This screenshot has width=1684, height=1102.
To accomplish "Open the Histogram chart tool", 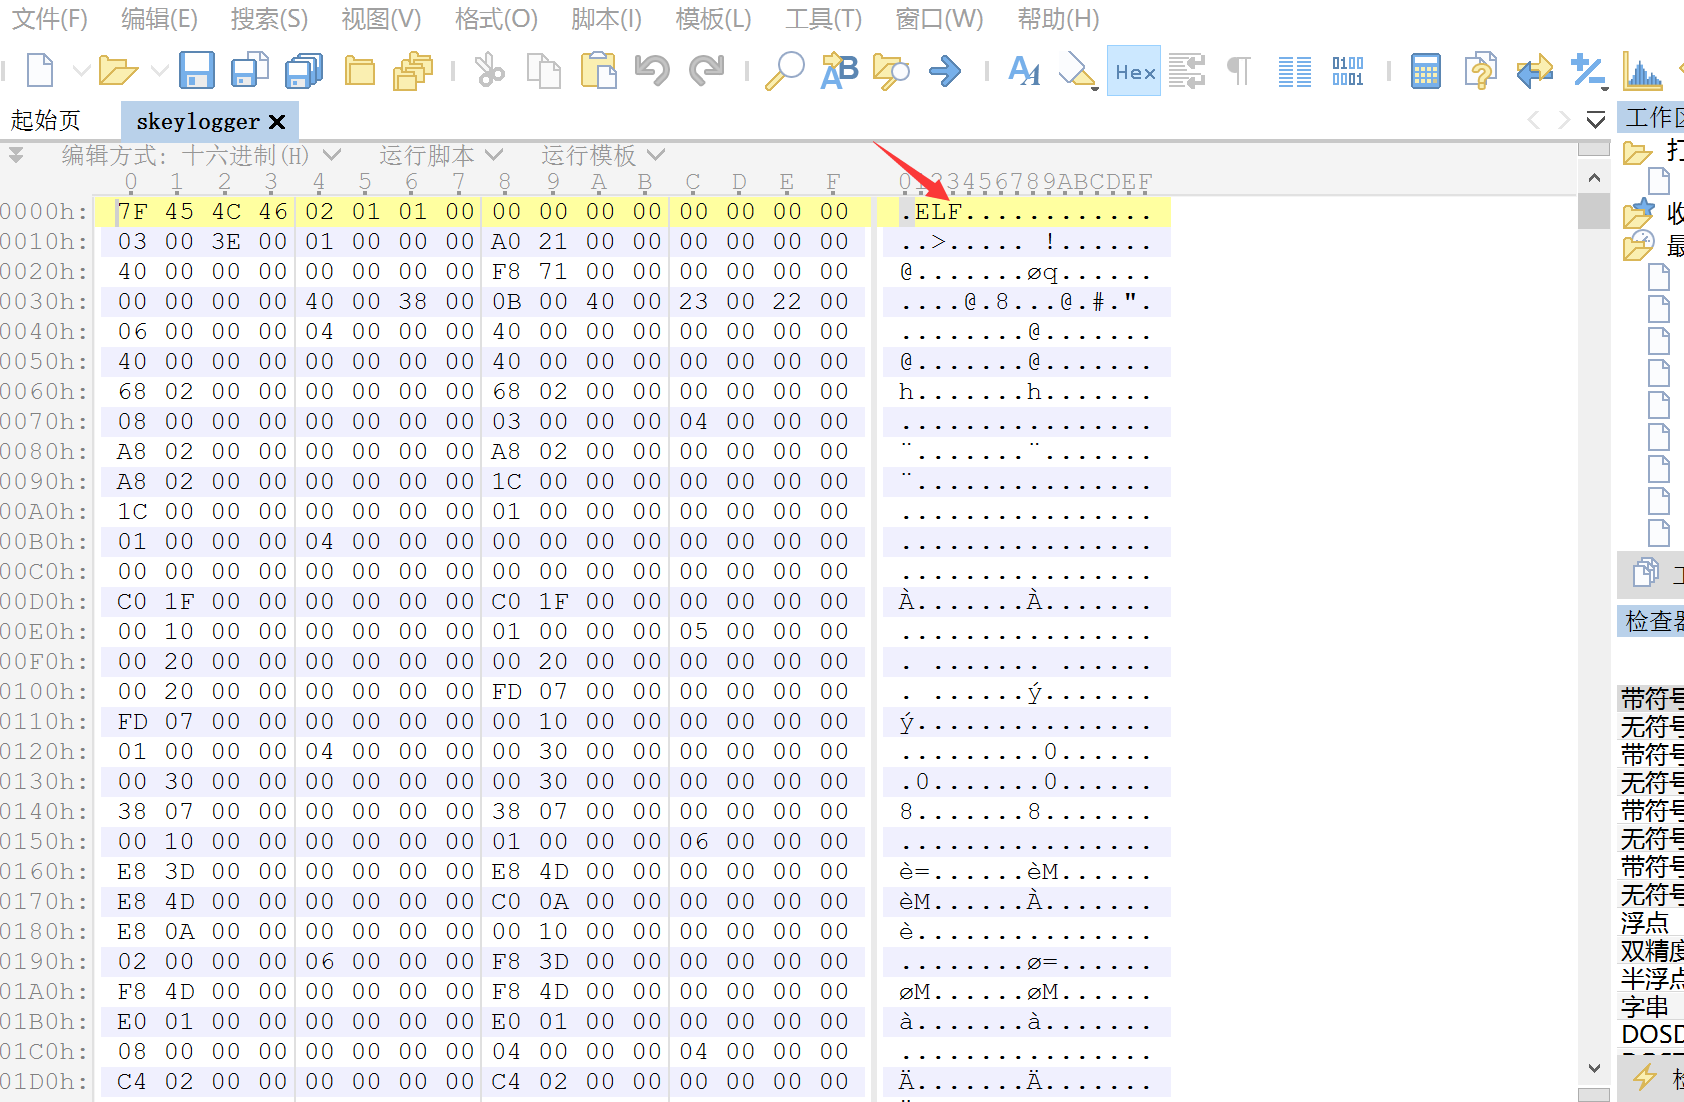I will [x=1642, y=71].
